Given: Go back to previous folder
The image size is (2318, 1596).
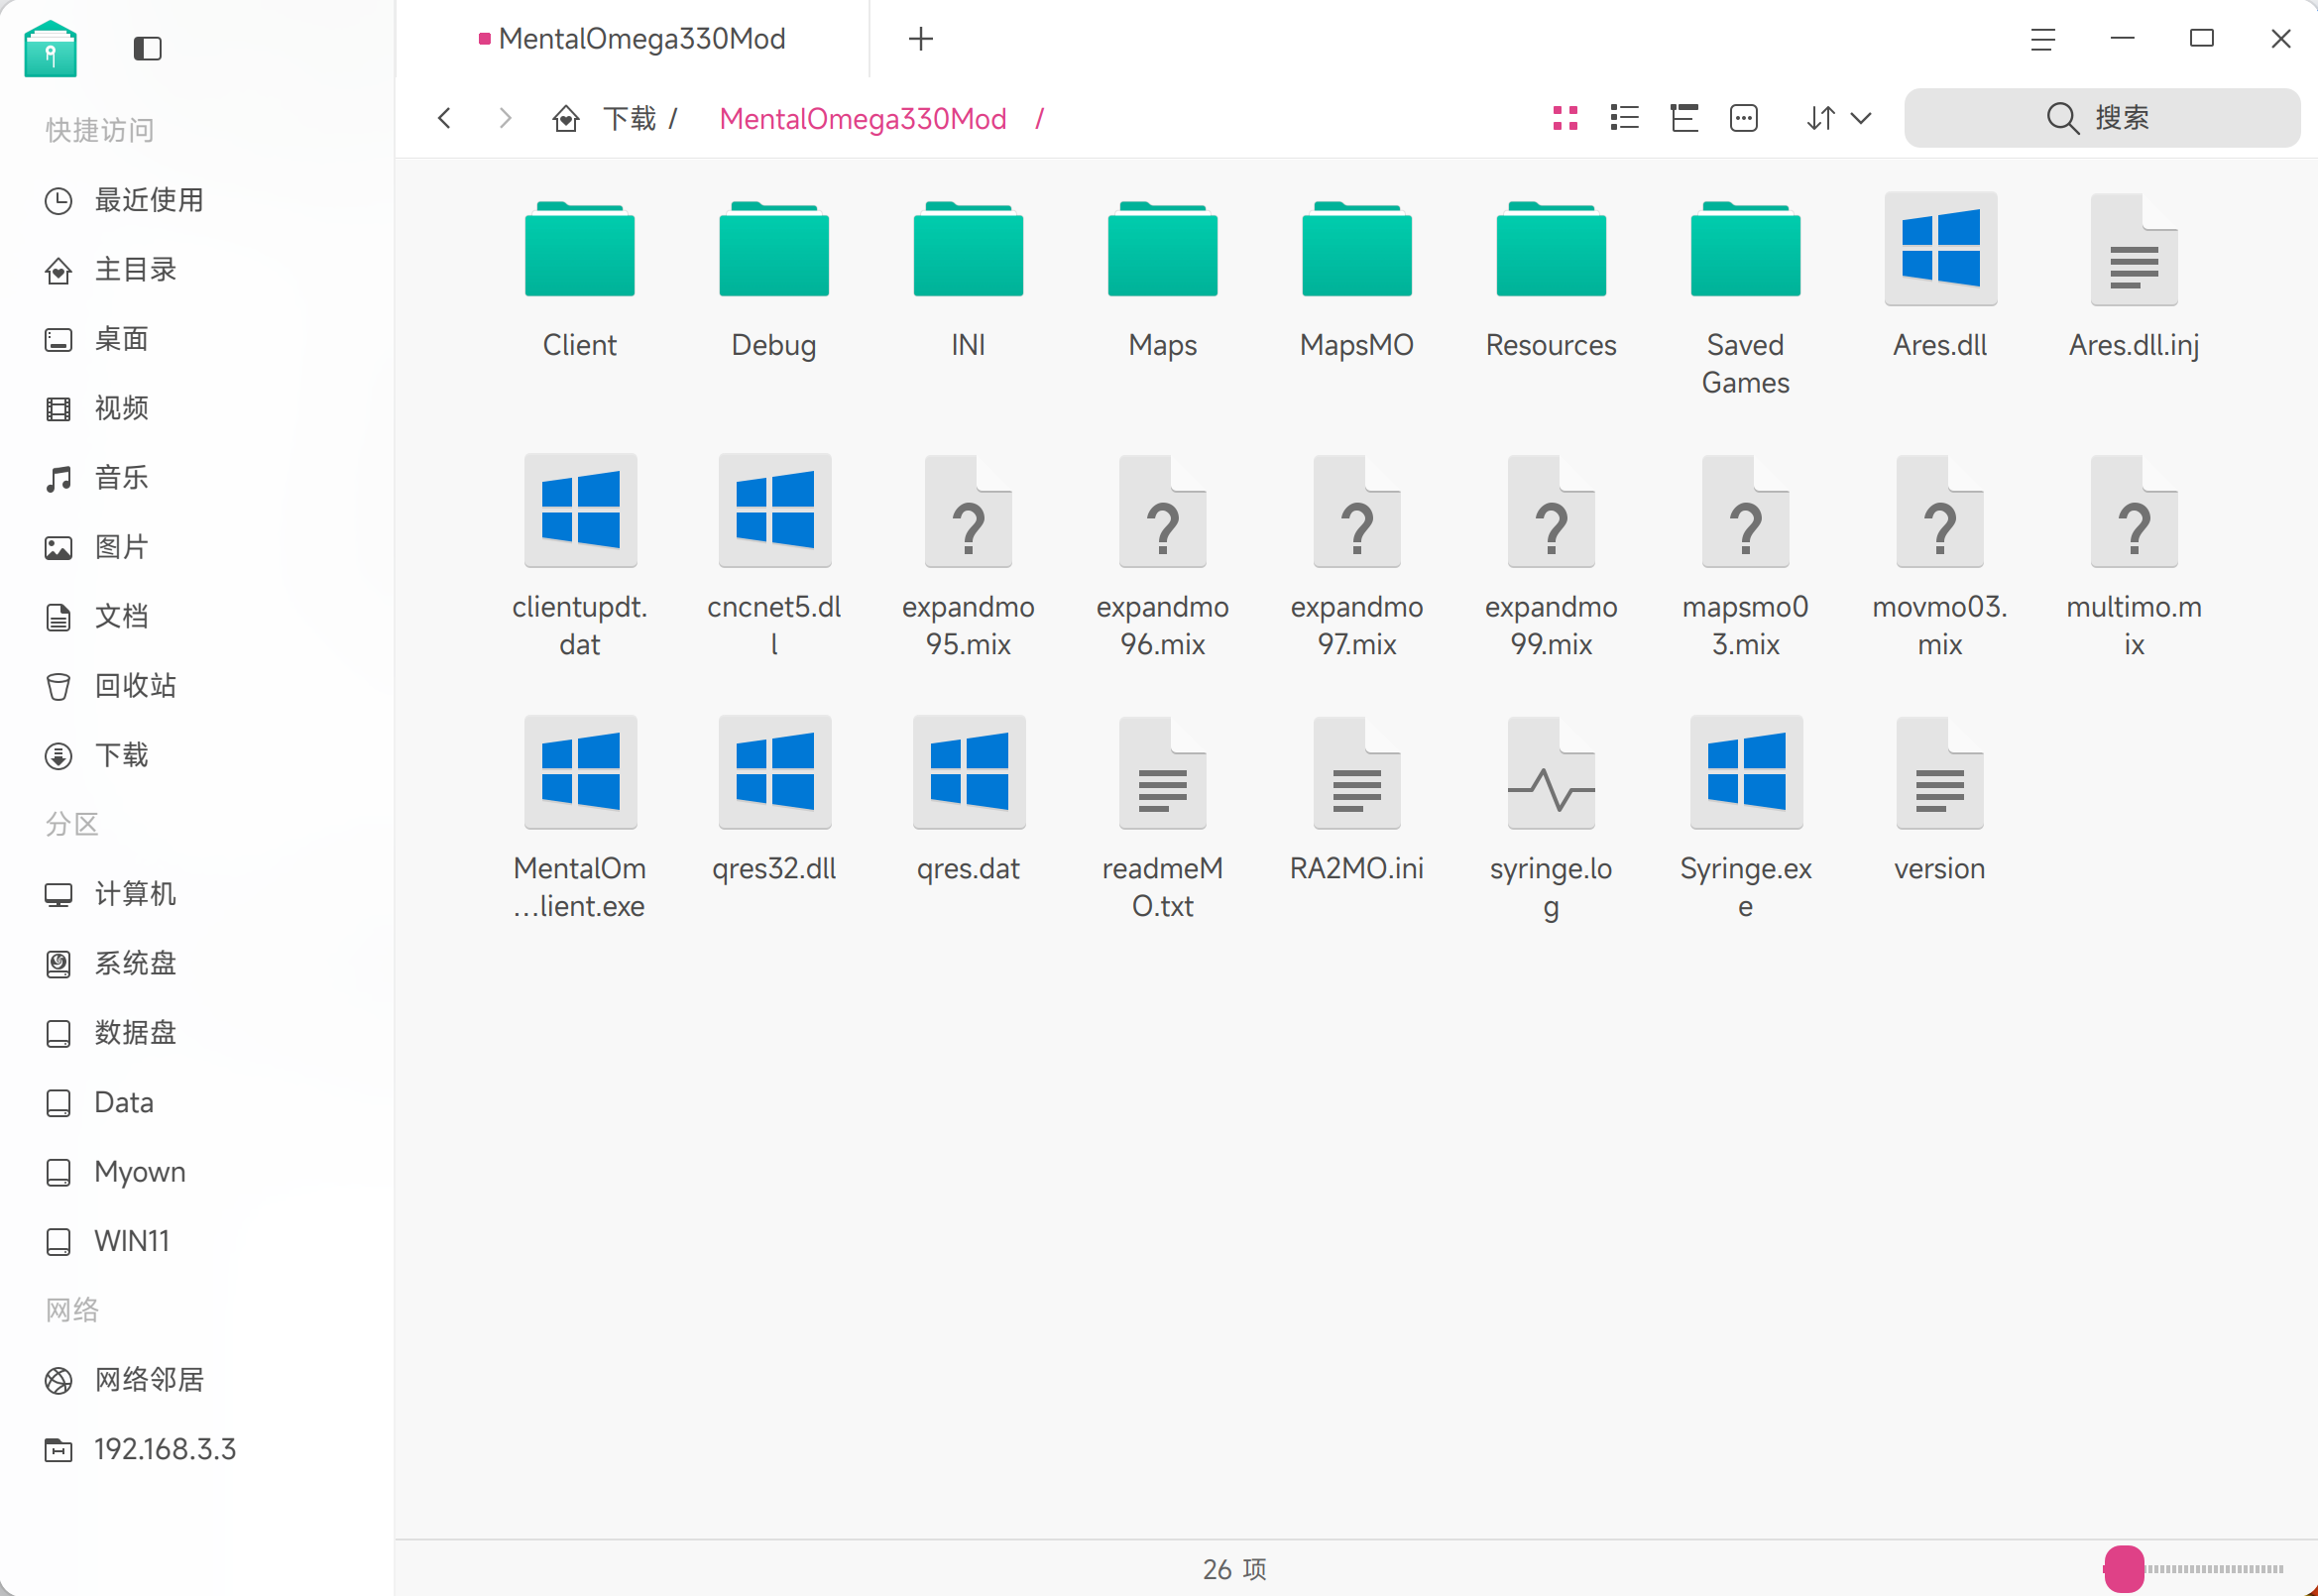Looking at the screenshot, I should (x=445, y=118).
